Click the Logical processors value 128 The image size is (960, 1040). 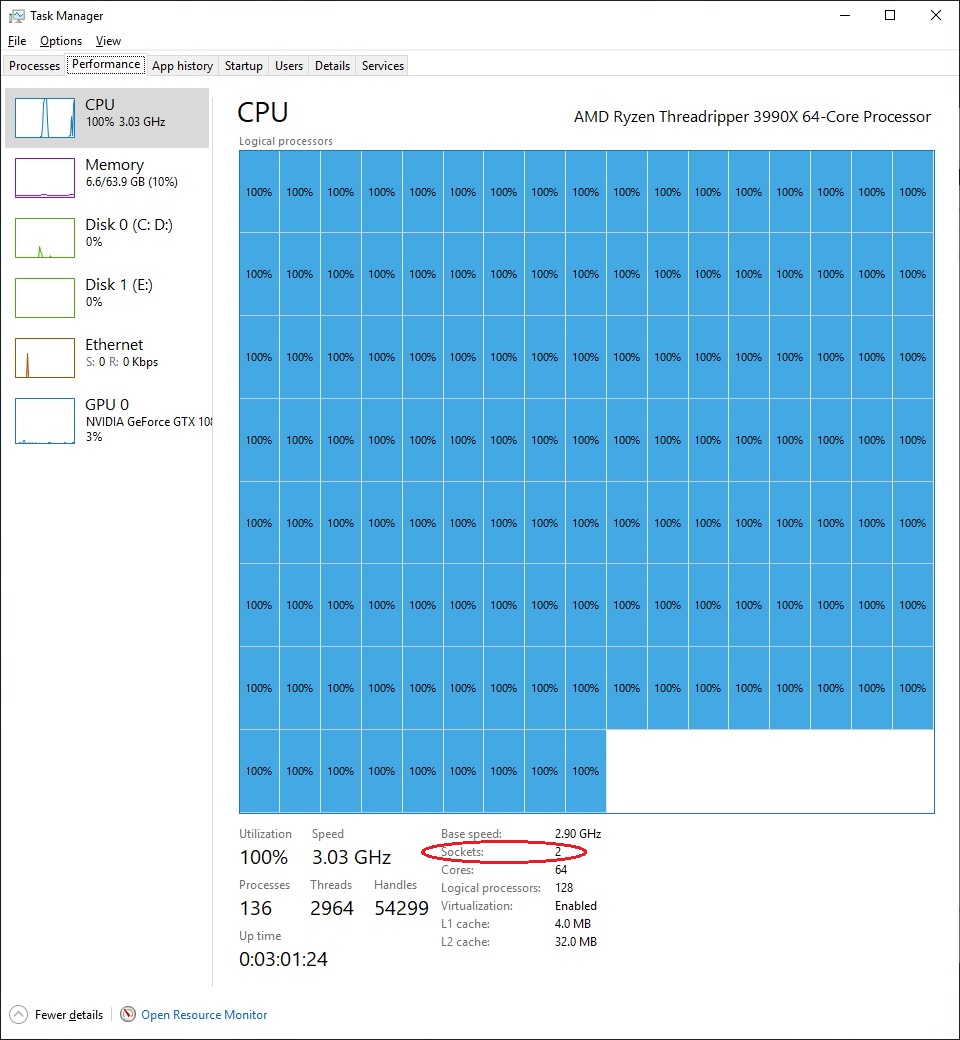[x=564, y=887]
